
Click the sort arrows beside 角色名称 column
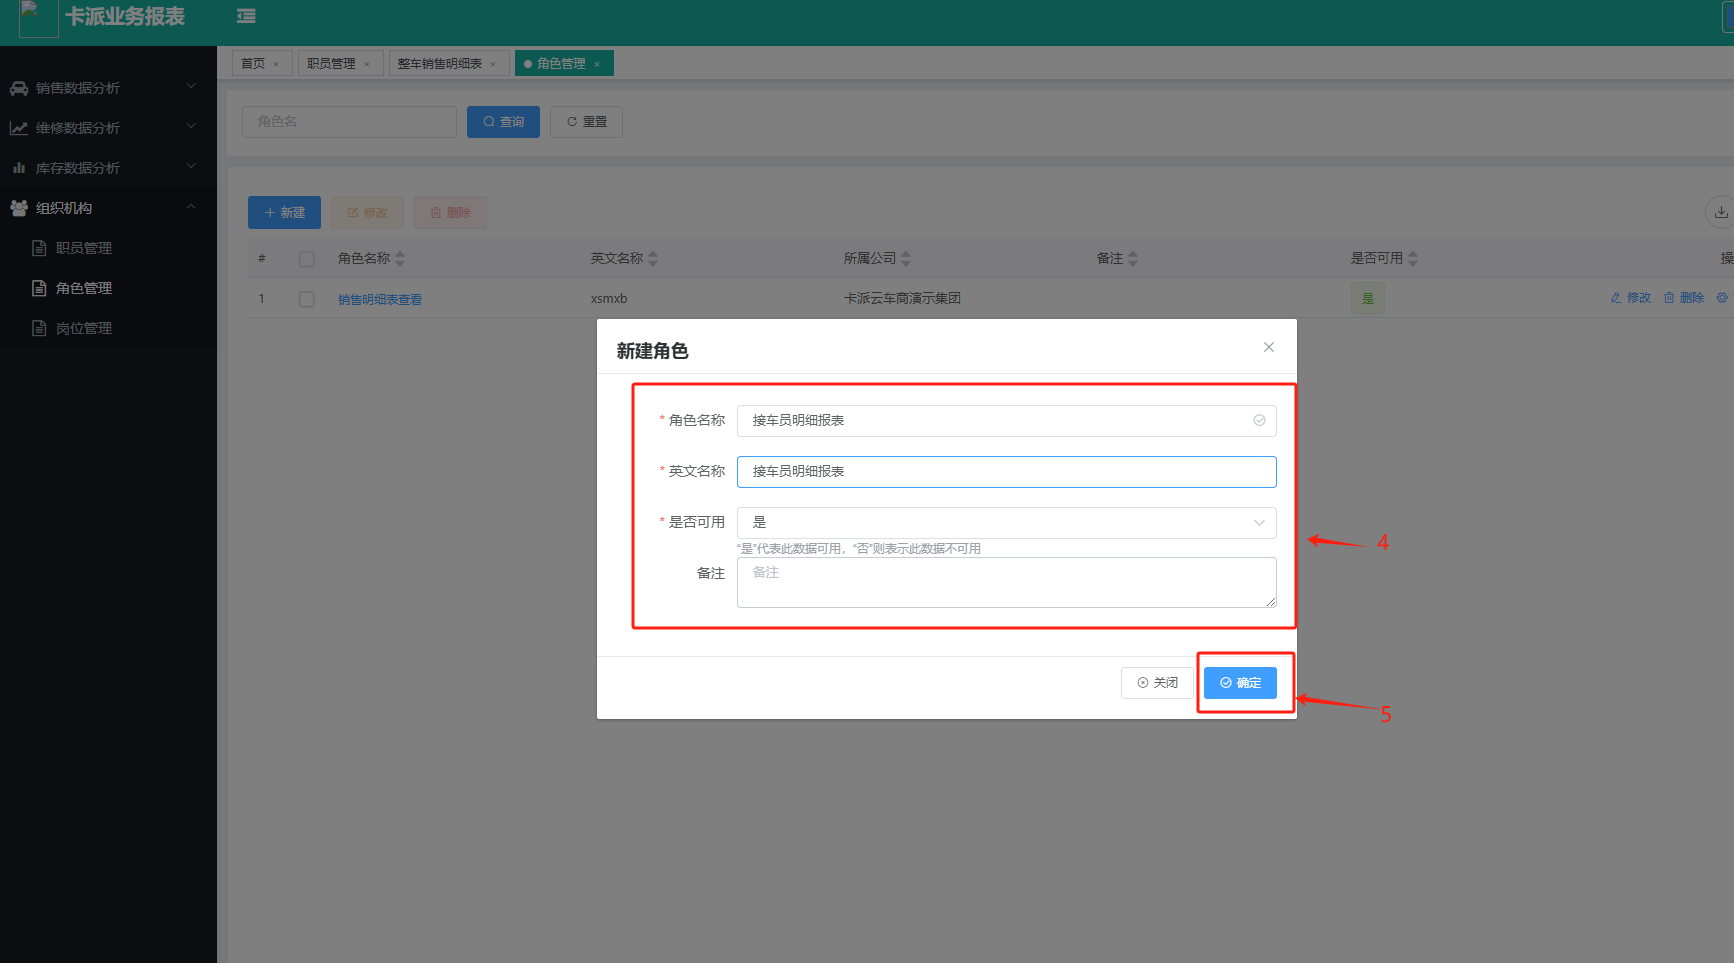pyautogui.click(x=400, y=259)
